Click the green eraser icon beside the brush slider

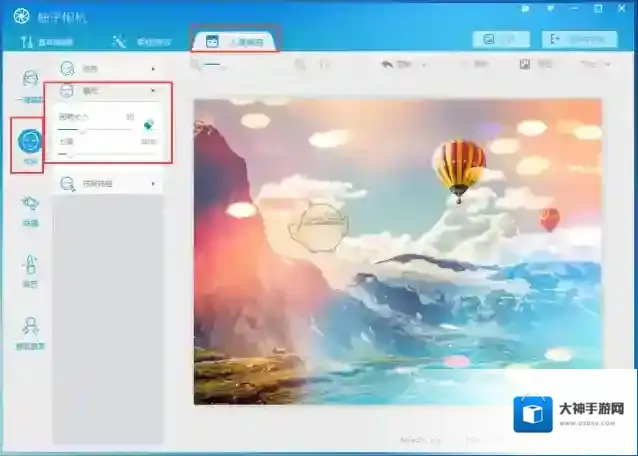[149, 124]
